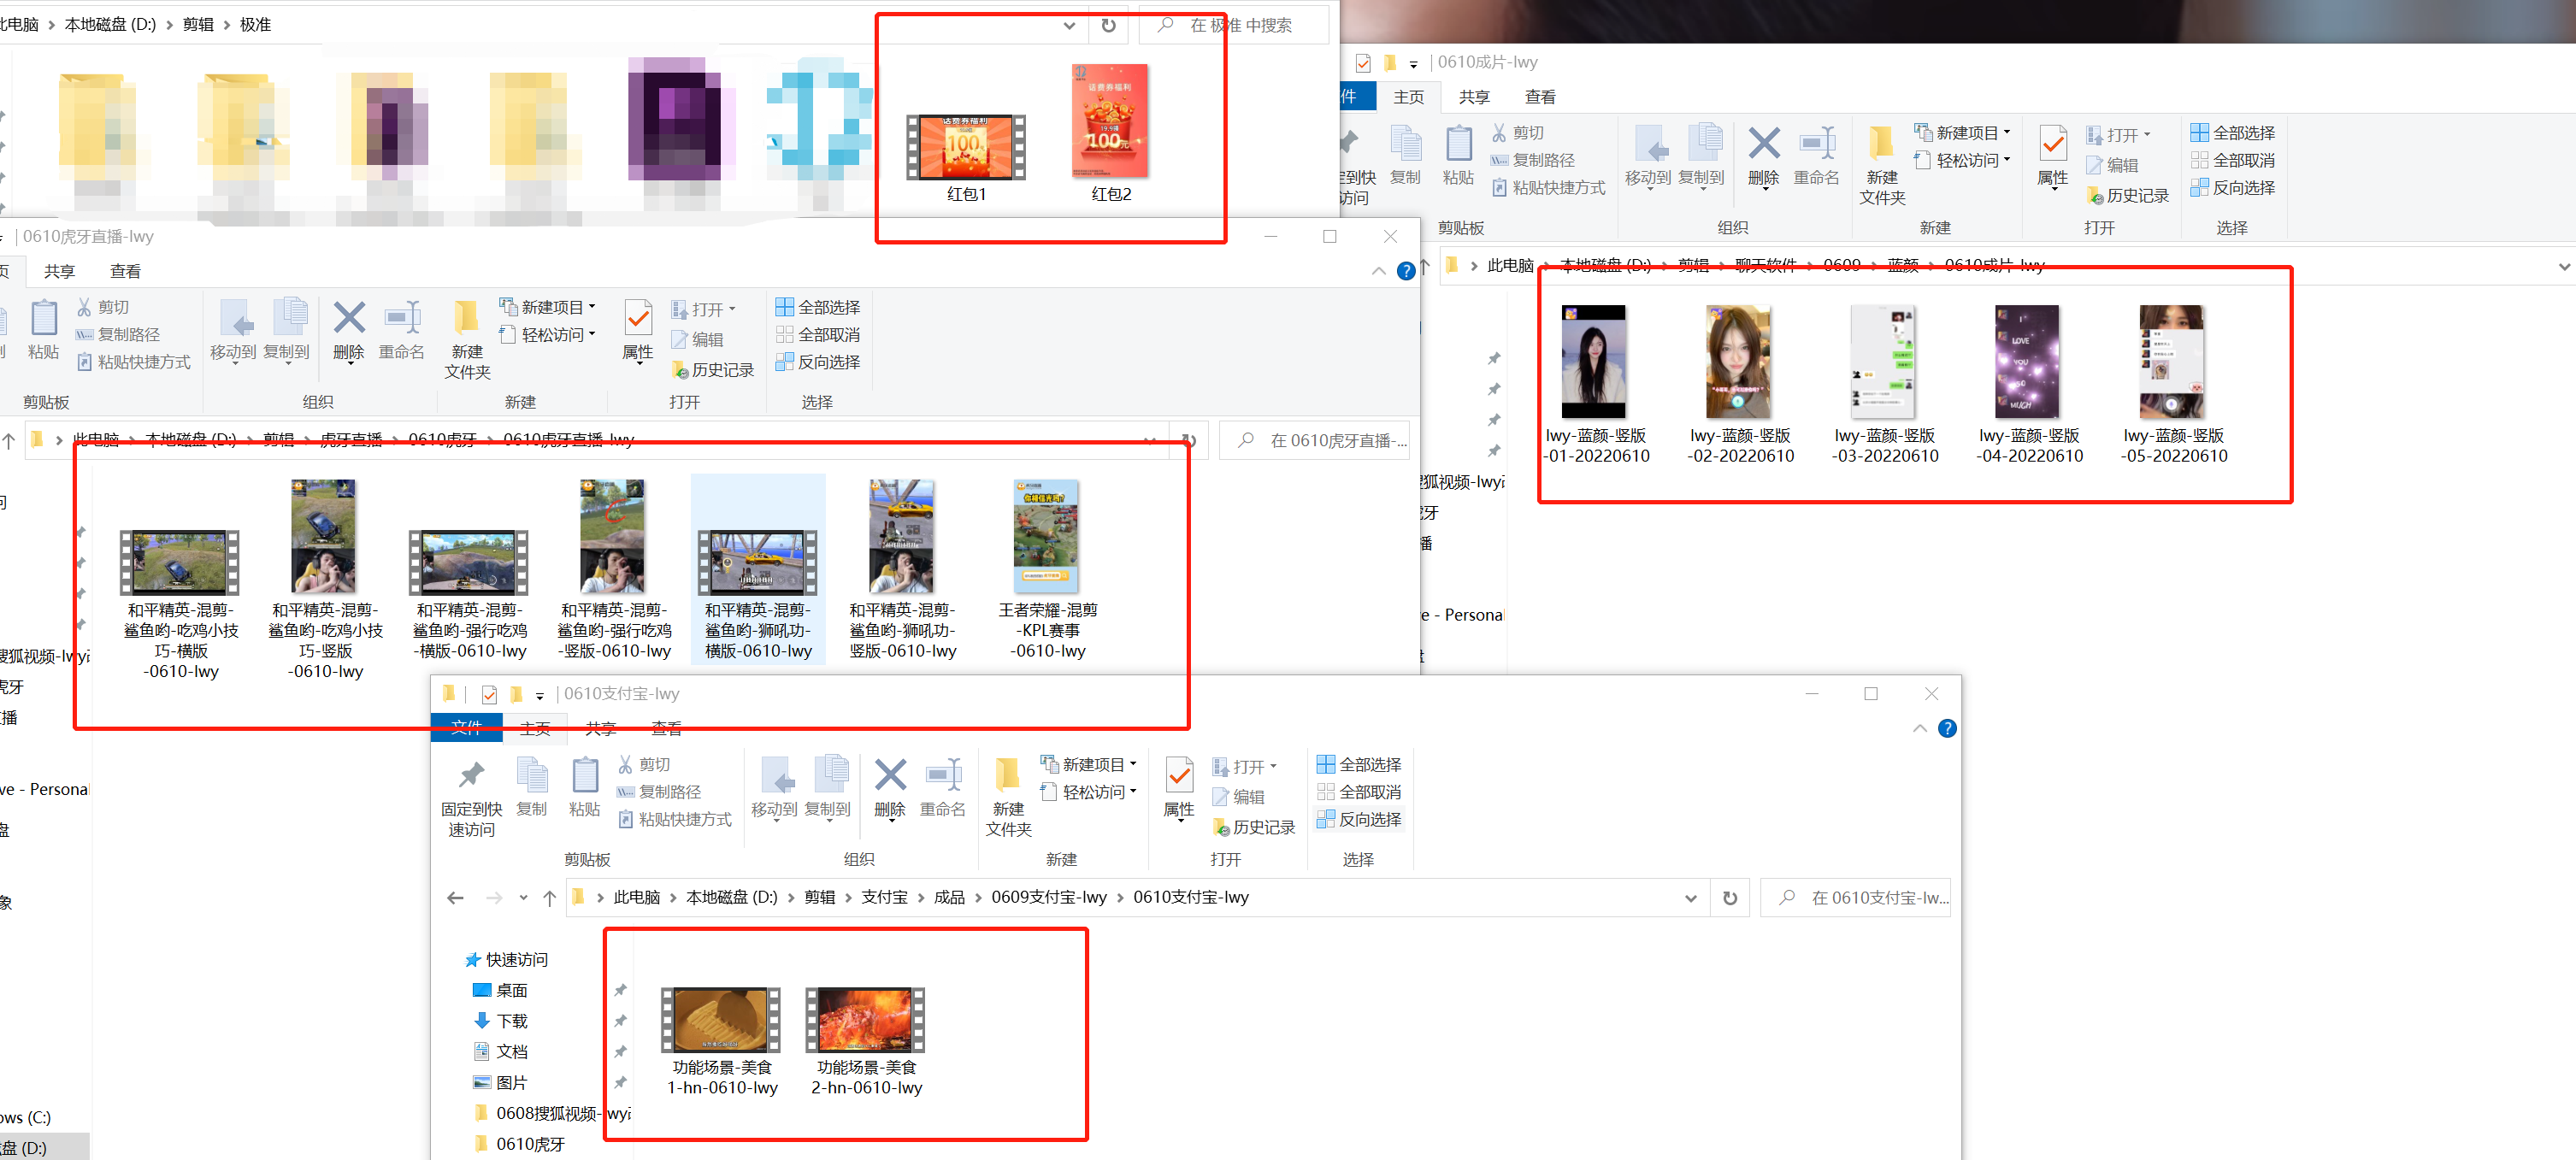This screenshot has width=2576, height=1160.
Task: Click Copy path in 0610支付宝-lwy ribbon
Action: 658,792
